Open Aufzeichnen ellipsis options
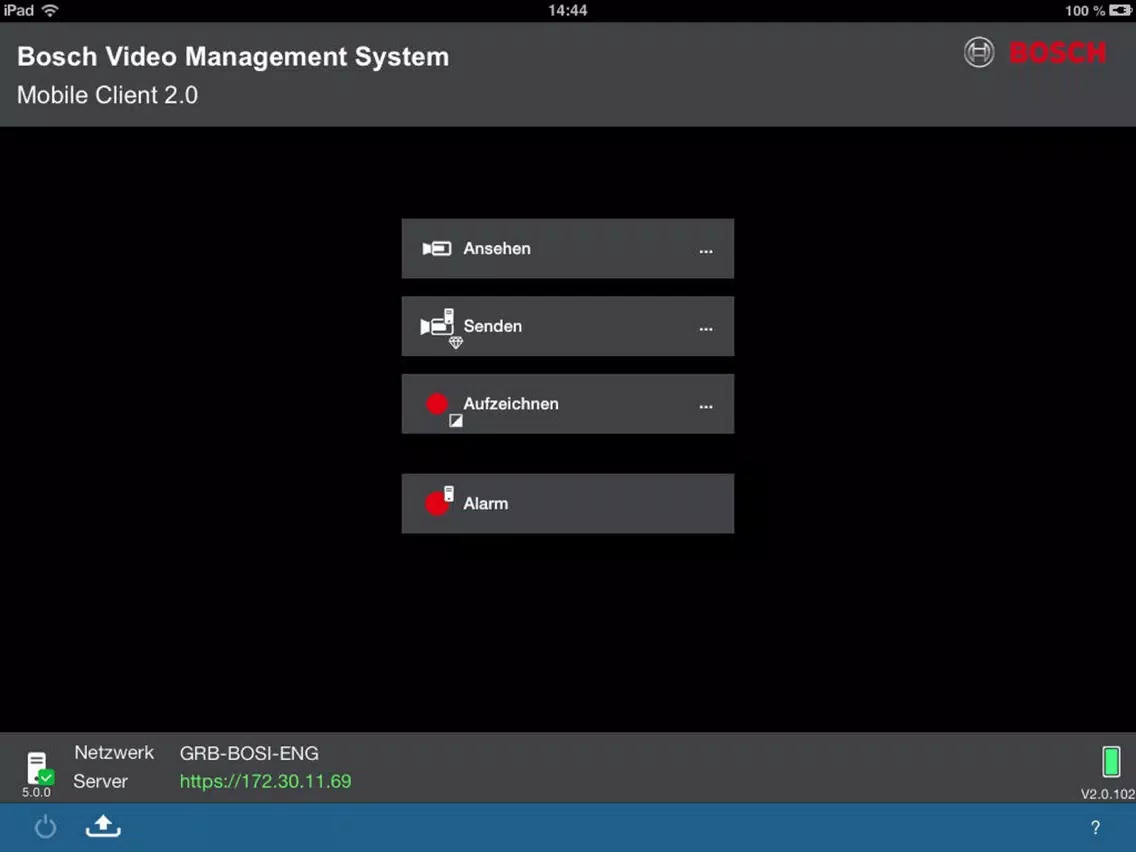1136x852 pixels. [706, 406]
